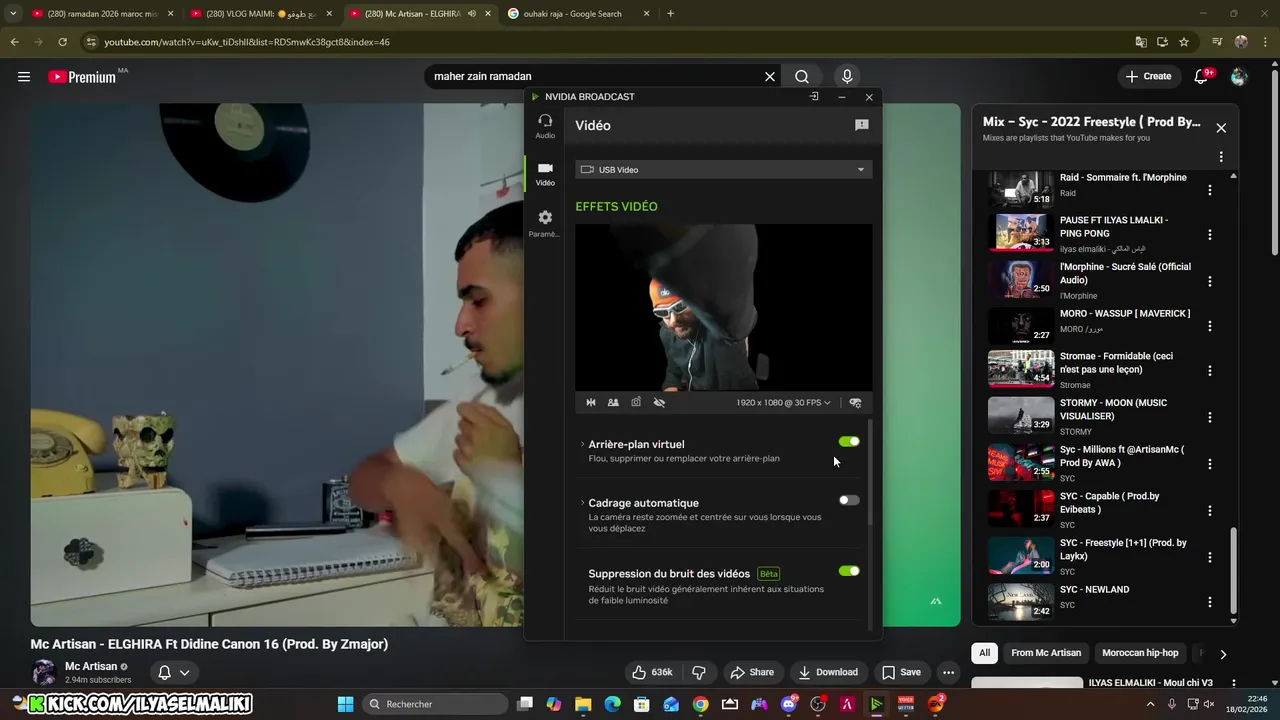The height and width of the screenshot is (720, 1280).
Task: Click the taskbar Rechercher search box
Action: click(x=435, y=704)
